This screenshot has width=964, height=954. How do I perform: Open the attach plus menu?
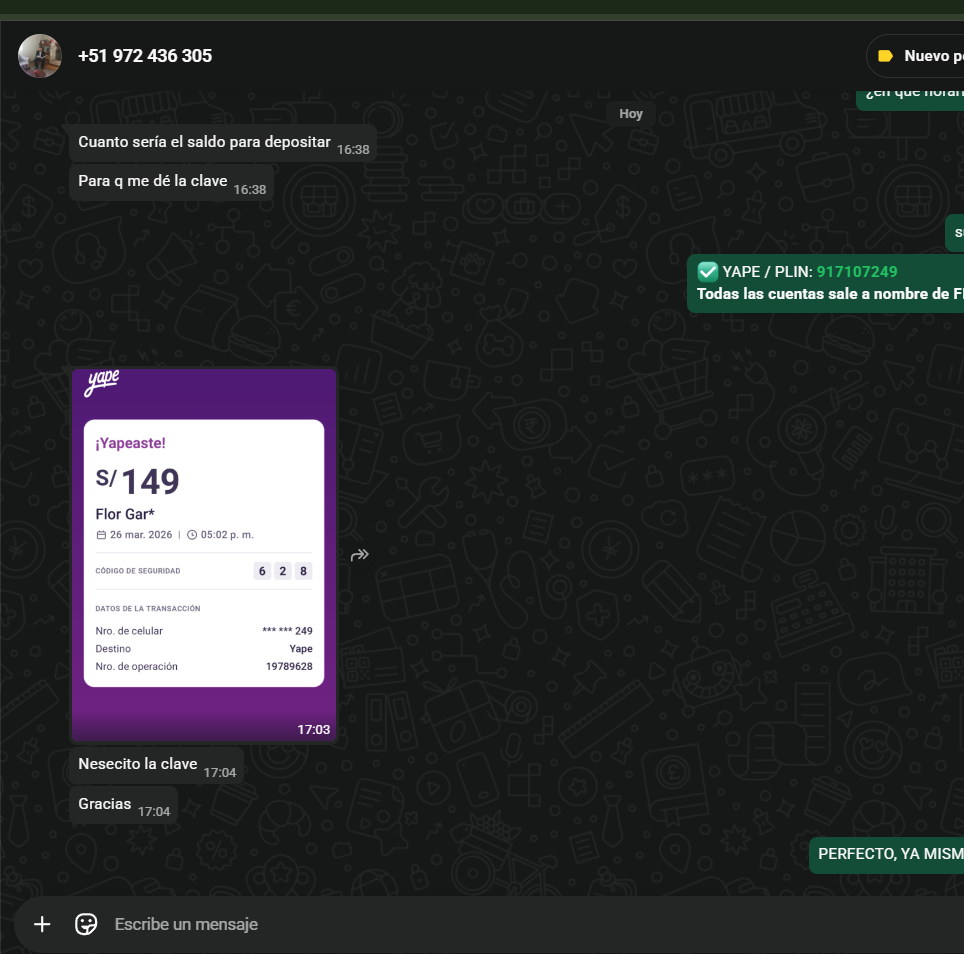(x=42, y=924)
